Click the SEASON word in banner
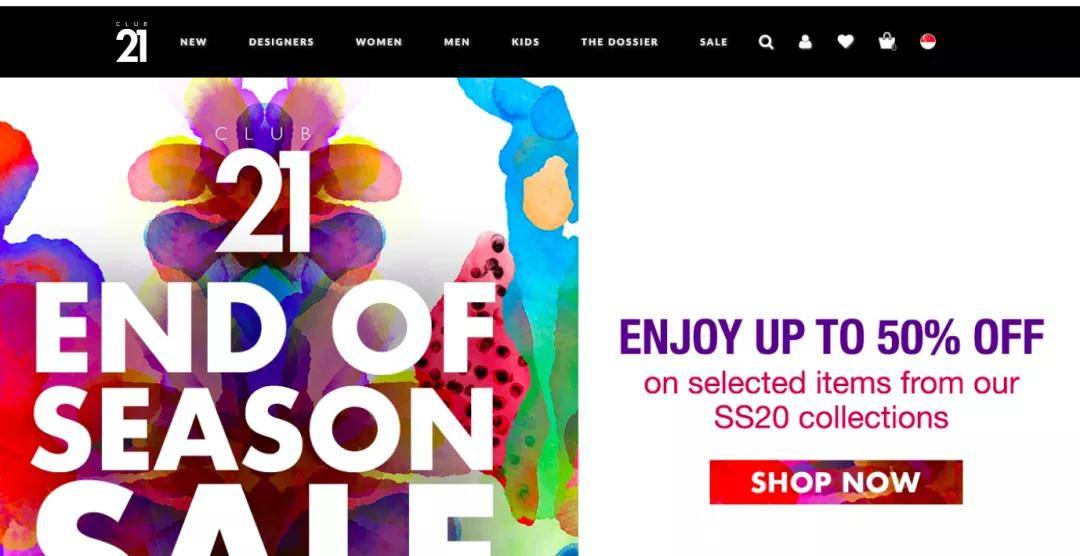1080x556 pixels. pyautogui.click(x=262, y=429)
